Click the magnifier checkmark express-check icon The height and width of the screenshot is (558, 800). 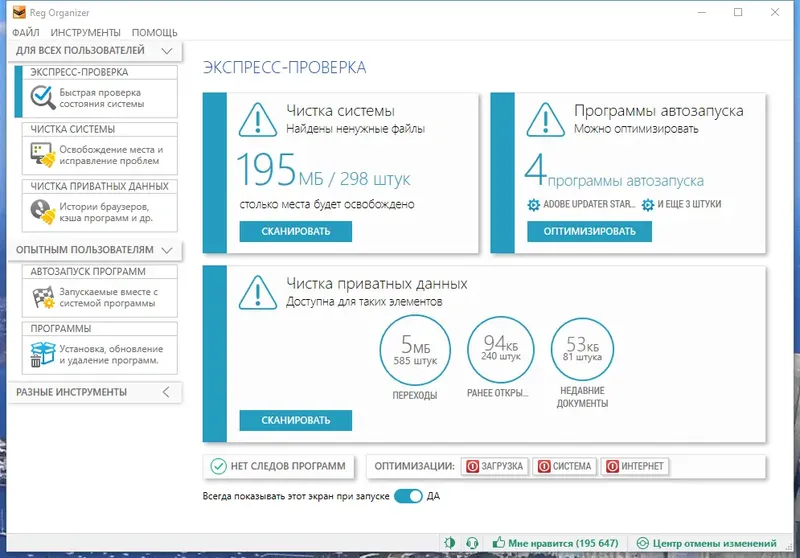point(42,97)
